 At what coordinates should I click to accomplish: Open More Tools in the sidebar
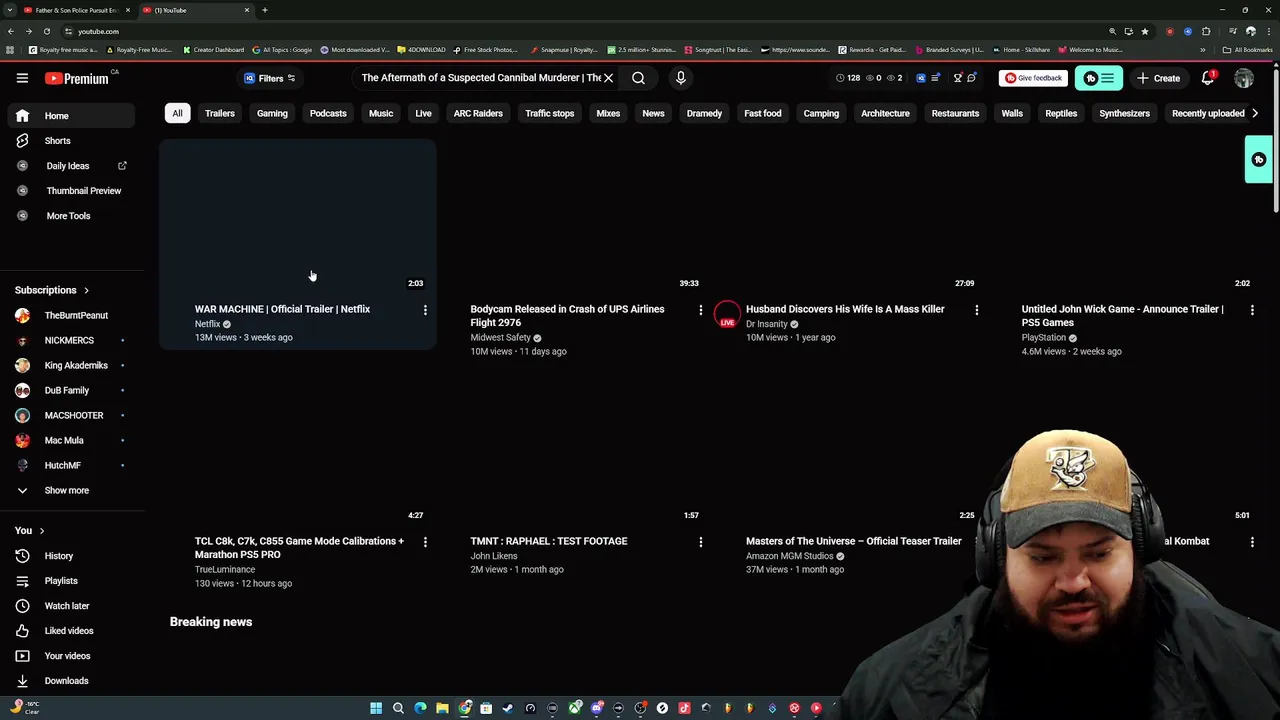click(x=72, y=216)
